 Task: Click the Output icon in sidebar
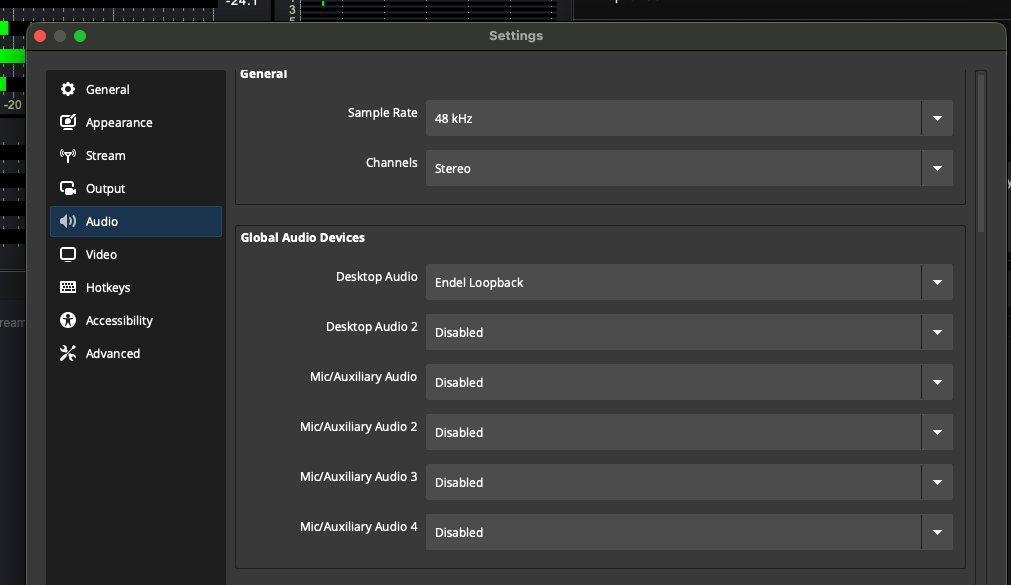[x=68, y=188]
